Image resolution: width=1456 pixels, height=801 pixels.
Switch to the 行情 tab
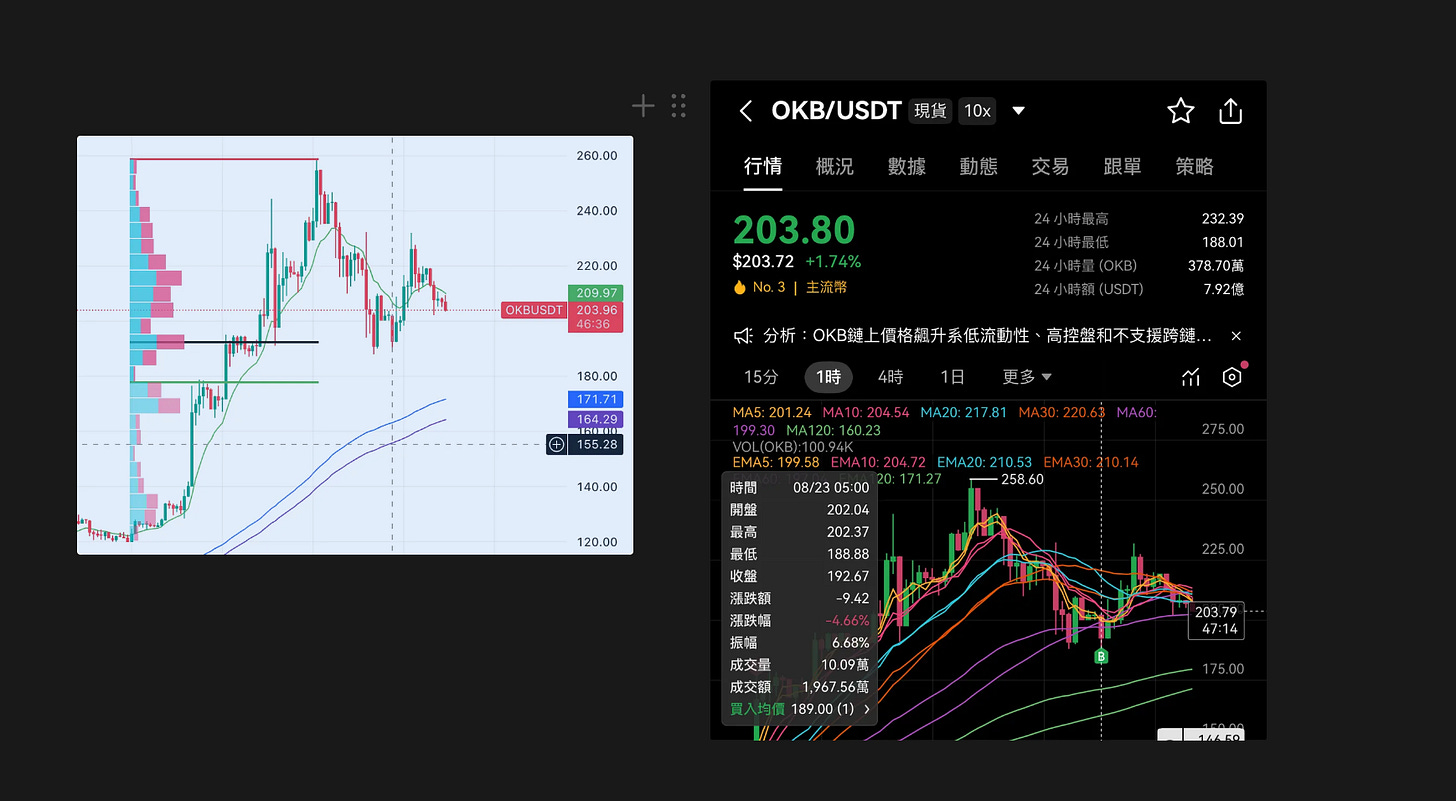tap(763, 167)
